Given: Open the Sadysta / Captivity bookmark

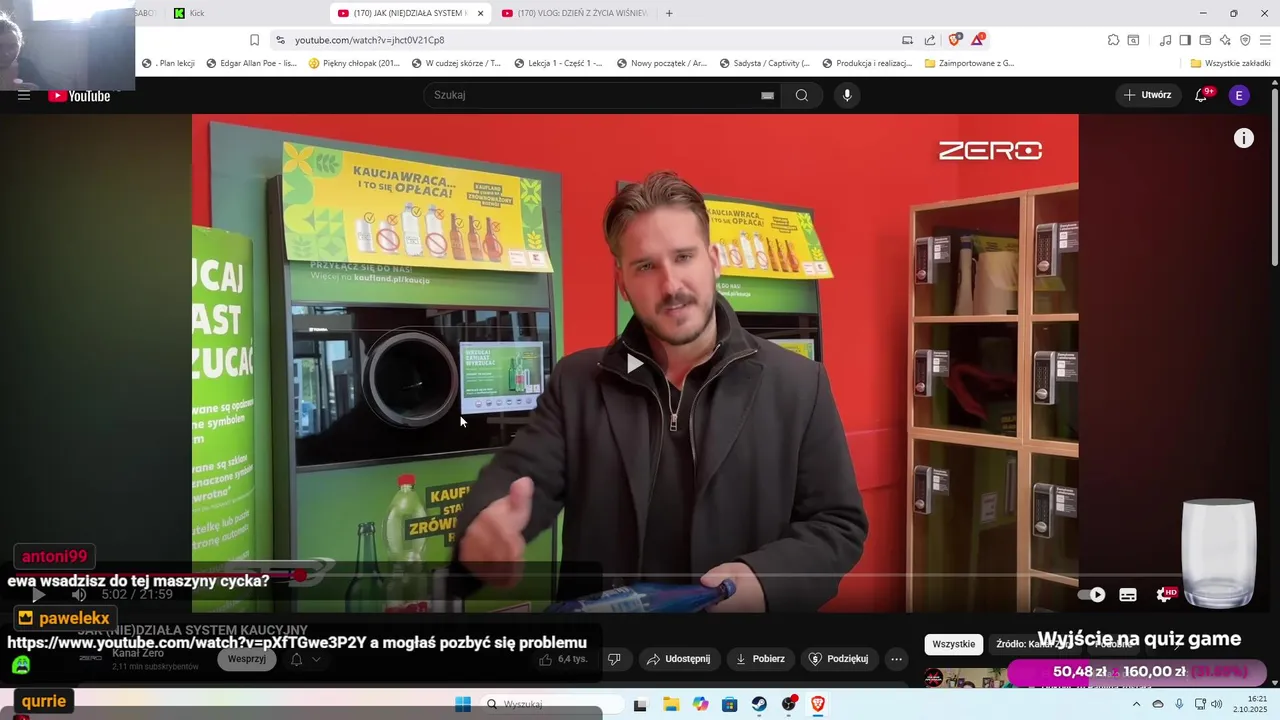Looking at the screenshot, I should tap(764, 63).
